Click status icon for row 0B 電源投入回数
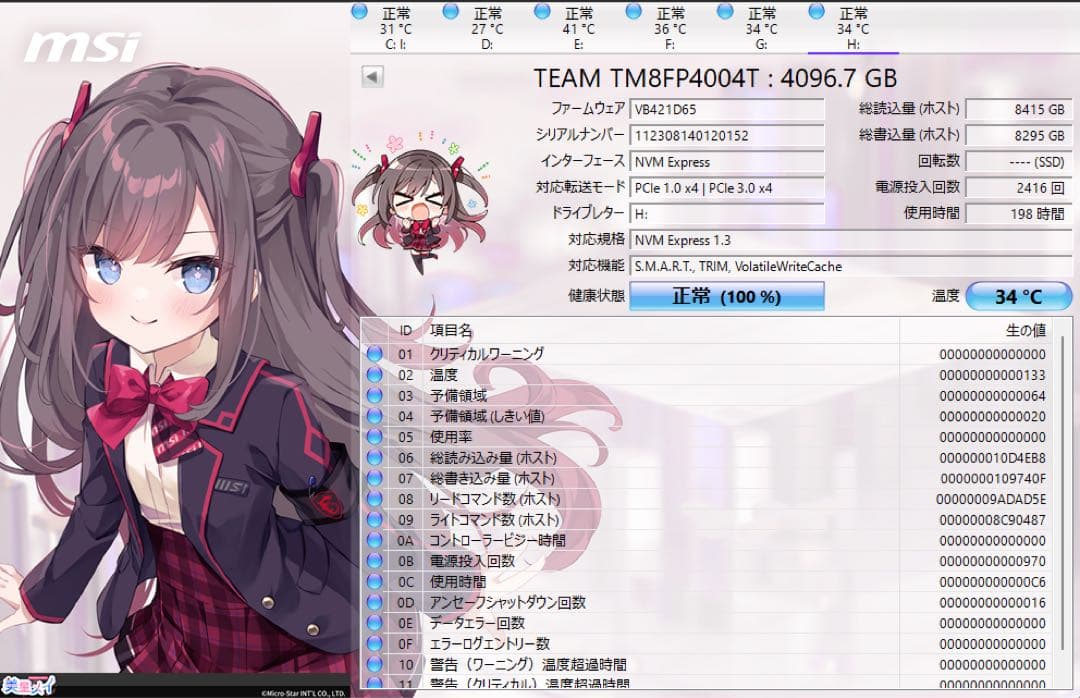 tap(375, 560)
